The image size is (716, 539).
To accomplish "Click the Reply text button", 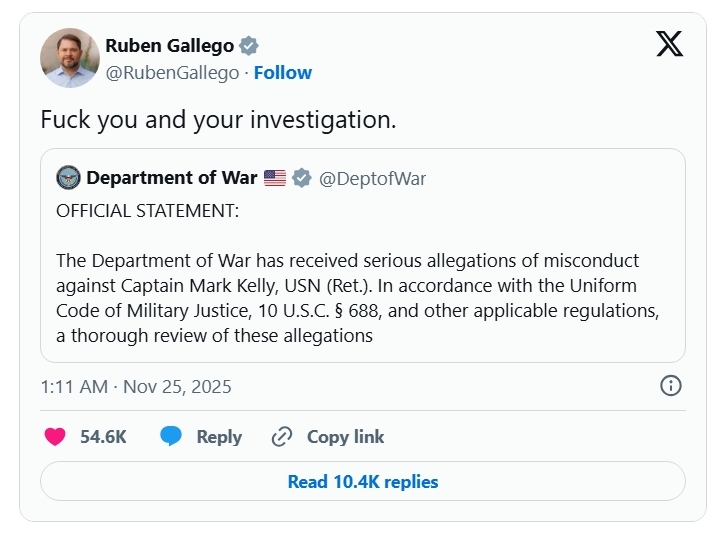I will (x=219, y=437).
